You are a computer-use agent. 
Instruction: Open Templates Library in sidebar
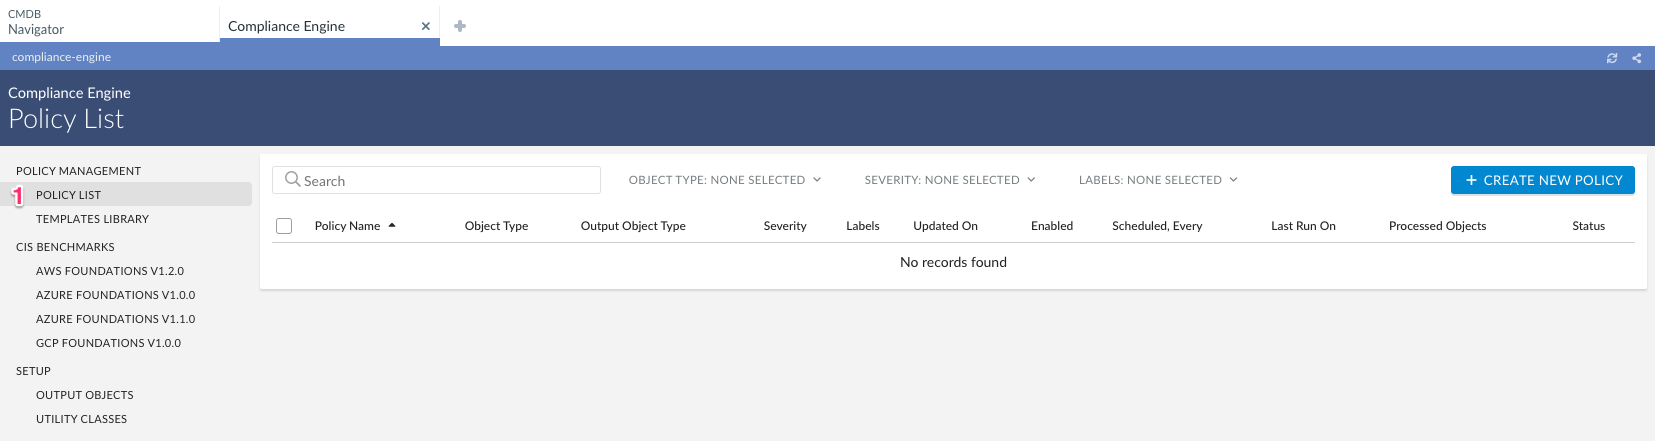click(92, 219)
